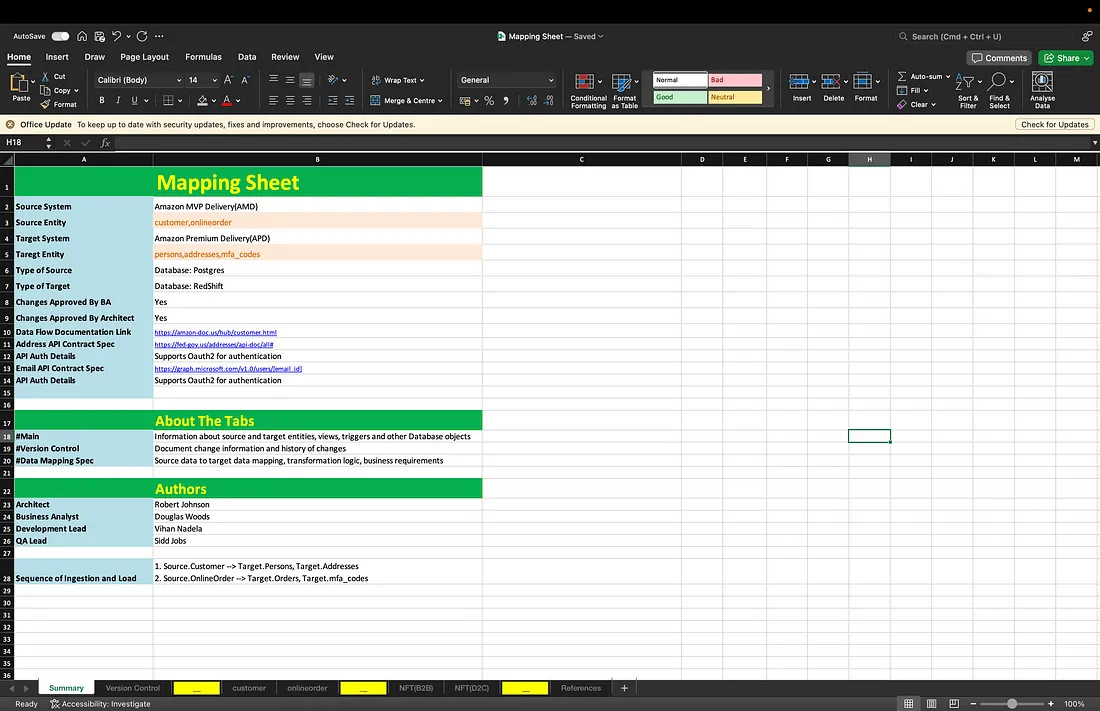Click Check for Updates button
This screenshot has width=1100, height=711.
pyautogui.click(x=1054, y=124)
